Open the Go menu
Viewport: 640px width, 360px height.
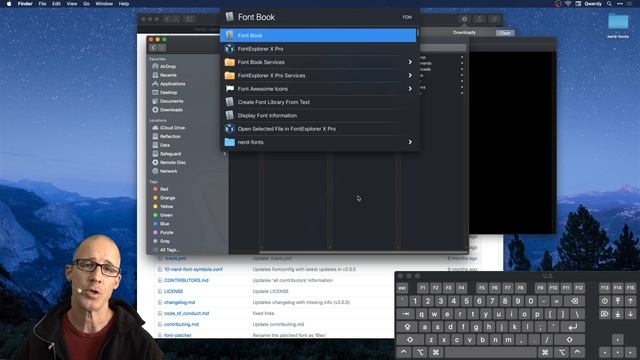coord(86,4)
